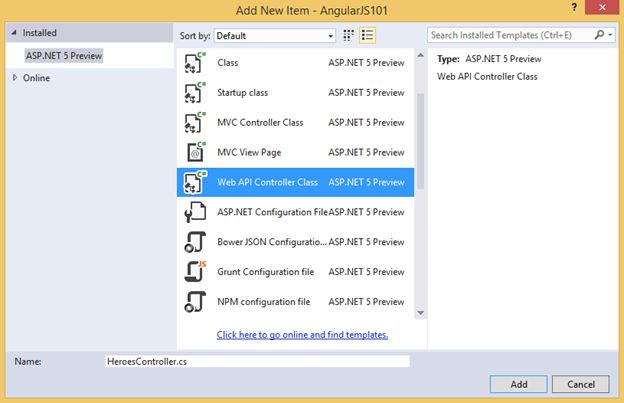Screen dimensions: 624x403
Task: Click the Startup class template icon
Action: pos(195,92)
